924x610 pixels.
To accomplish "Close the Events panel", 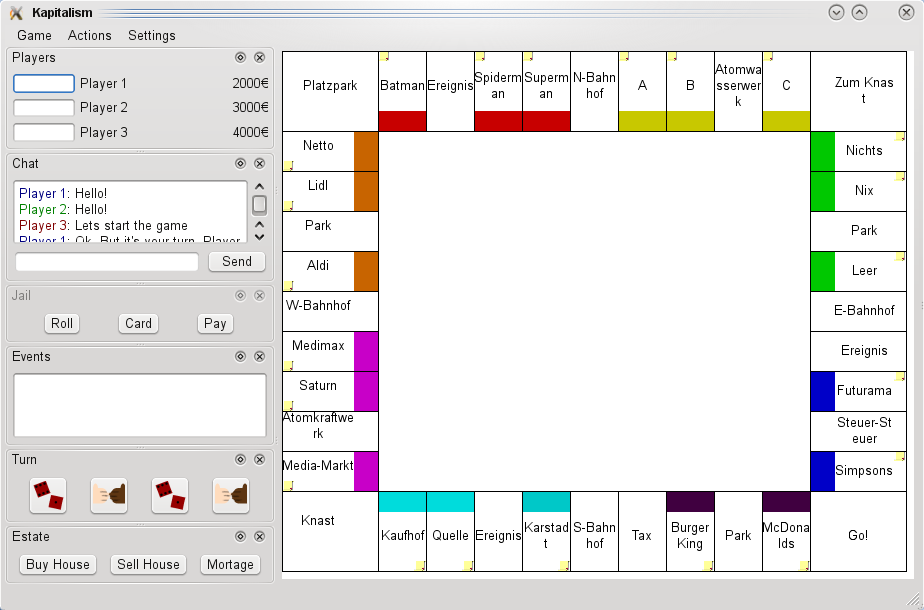I will [259, 357].
